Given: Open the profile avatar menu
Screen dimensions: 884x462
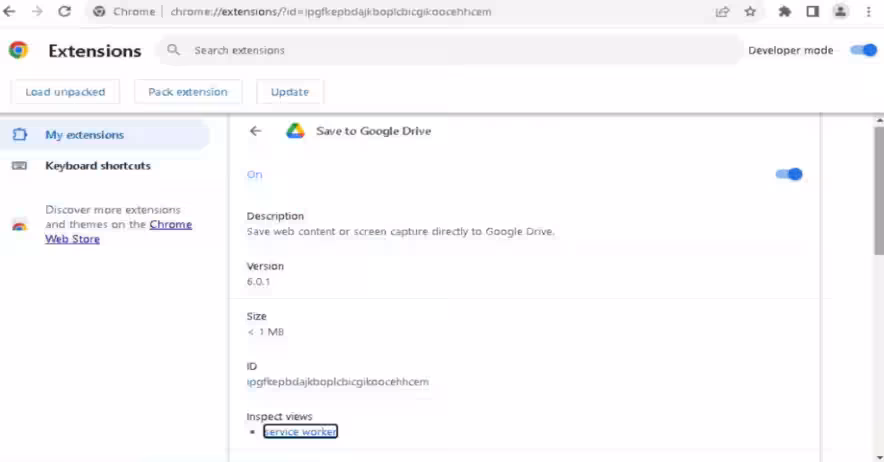Looking at the screenshot, I should 840,11.
